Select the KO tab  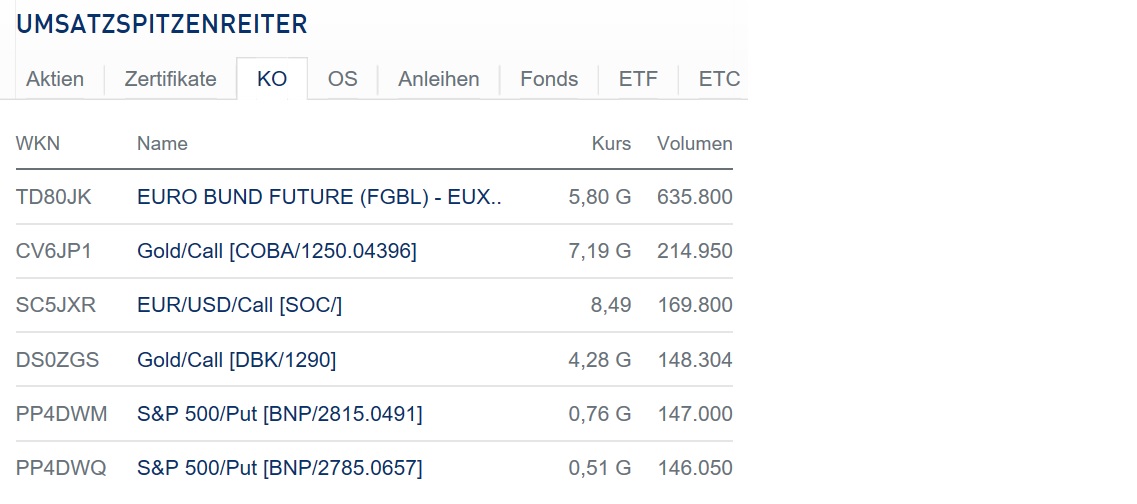tap(272, 79)
